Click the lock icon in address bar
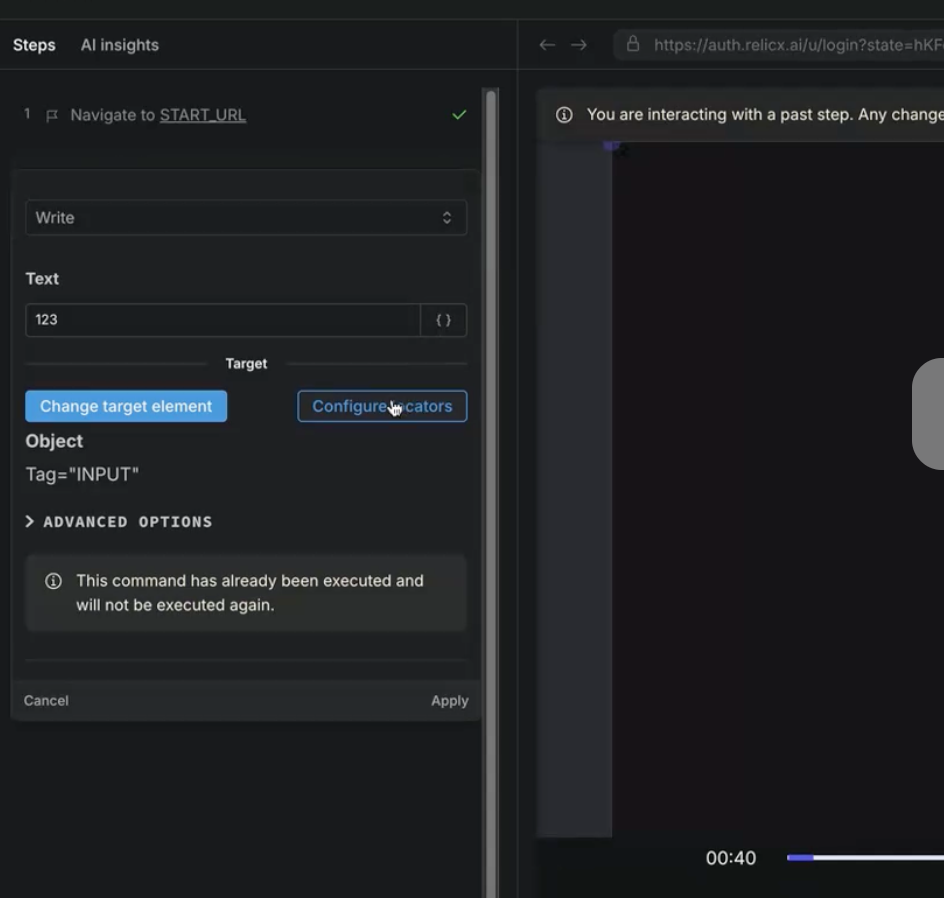The width and height of the screenshot is (944, 898). [632, 45]
